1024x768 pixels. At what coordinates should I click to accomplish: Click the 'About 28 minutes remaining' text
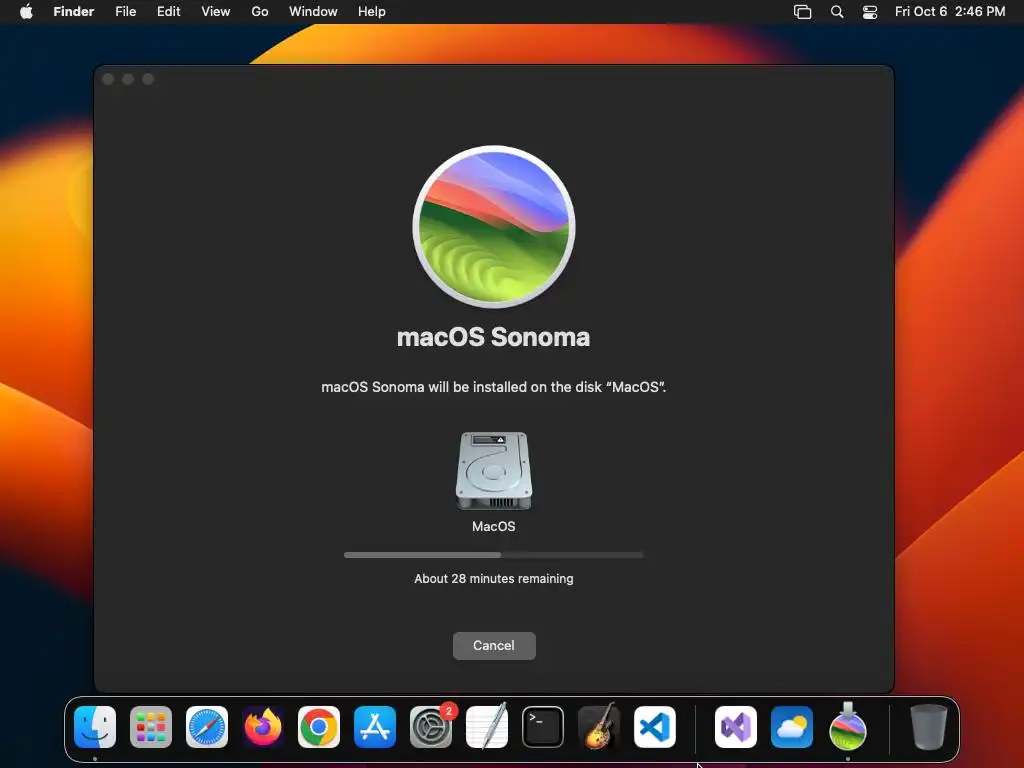pyautogui.click(x=494, y=579)
